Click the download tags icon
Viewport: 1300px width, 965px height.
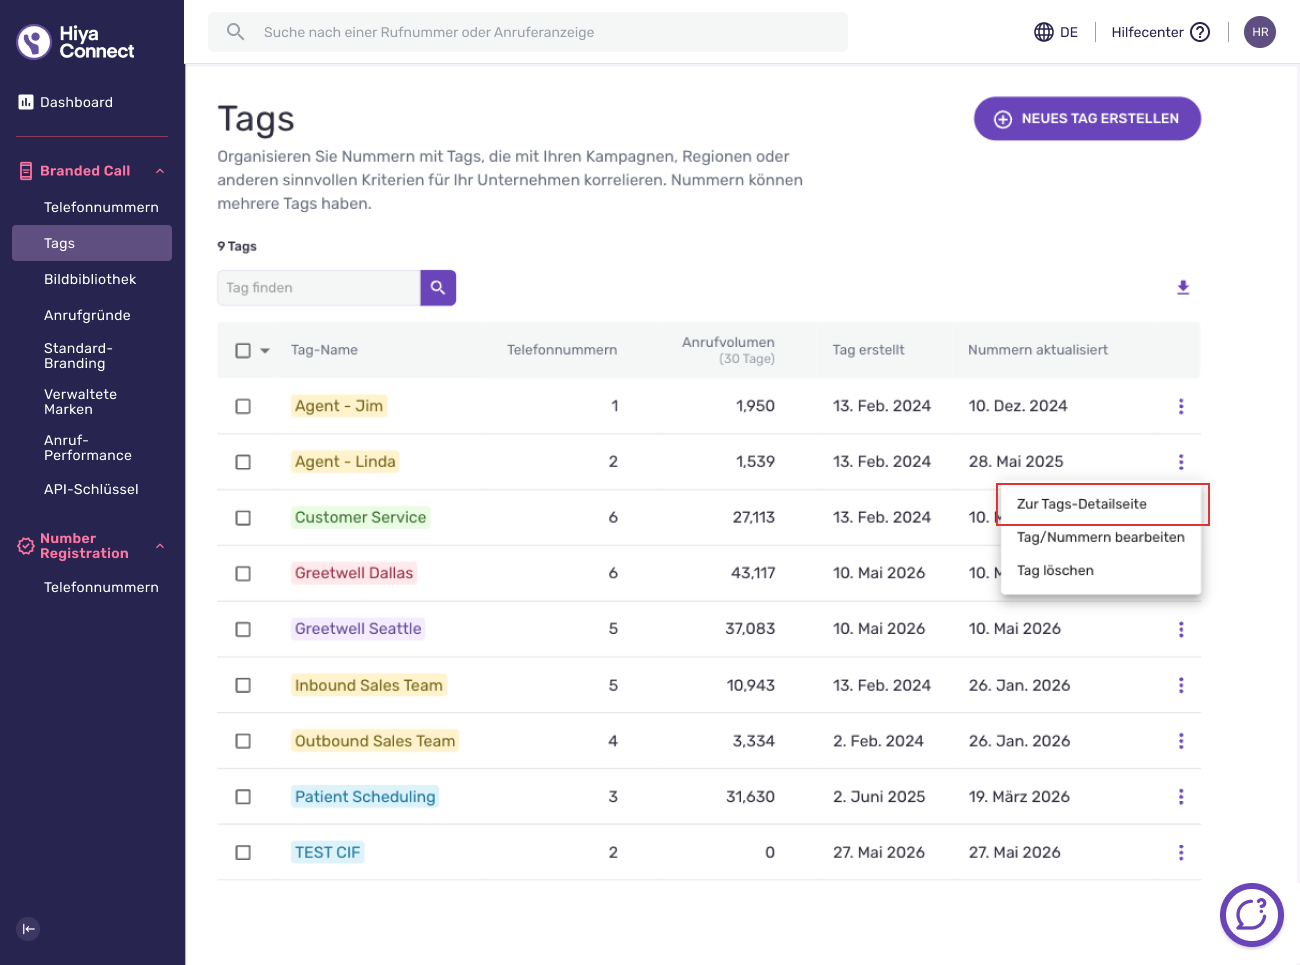tap(1183, 288)
